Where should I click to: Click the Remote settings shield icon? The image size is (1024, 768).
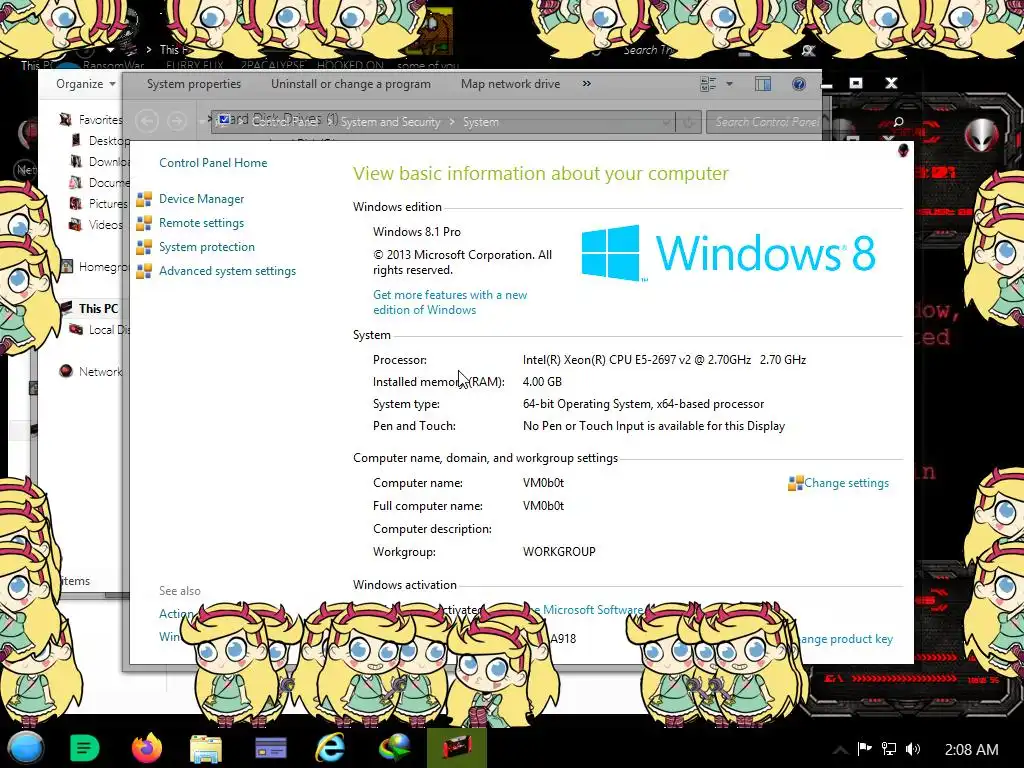click(144, 223)
